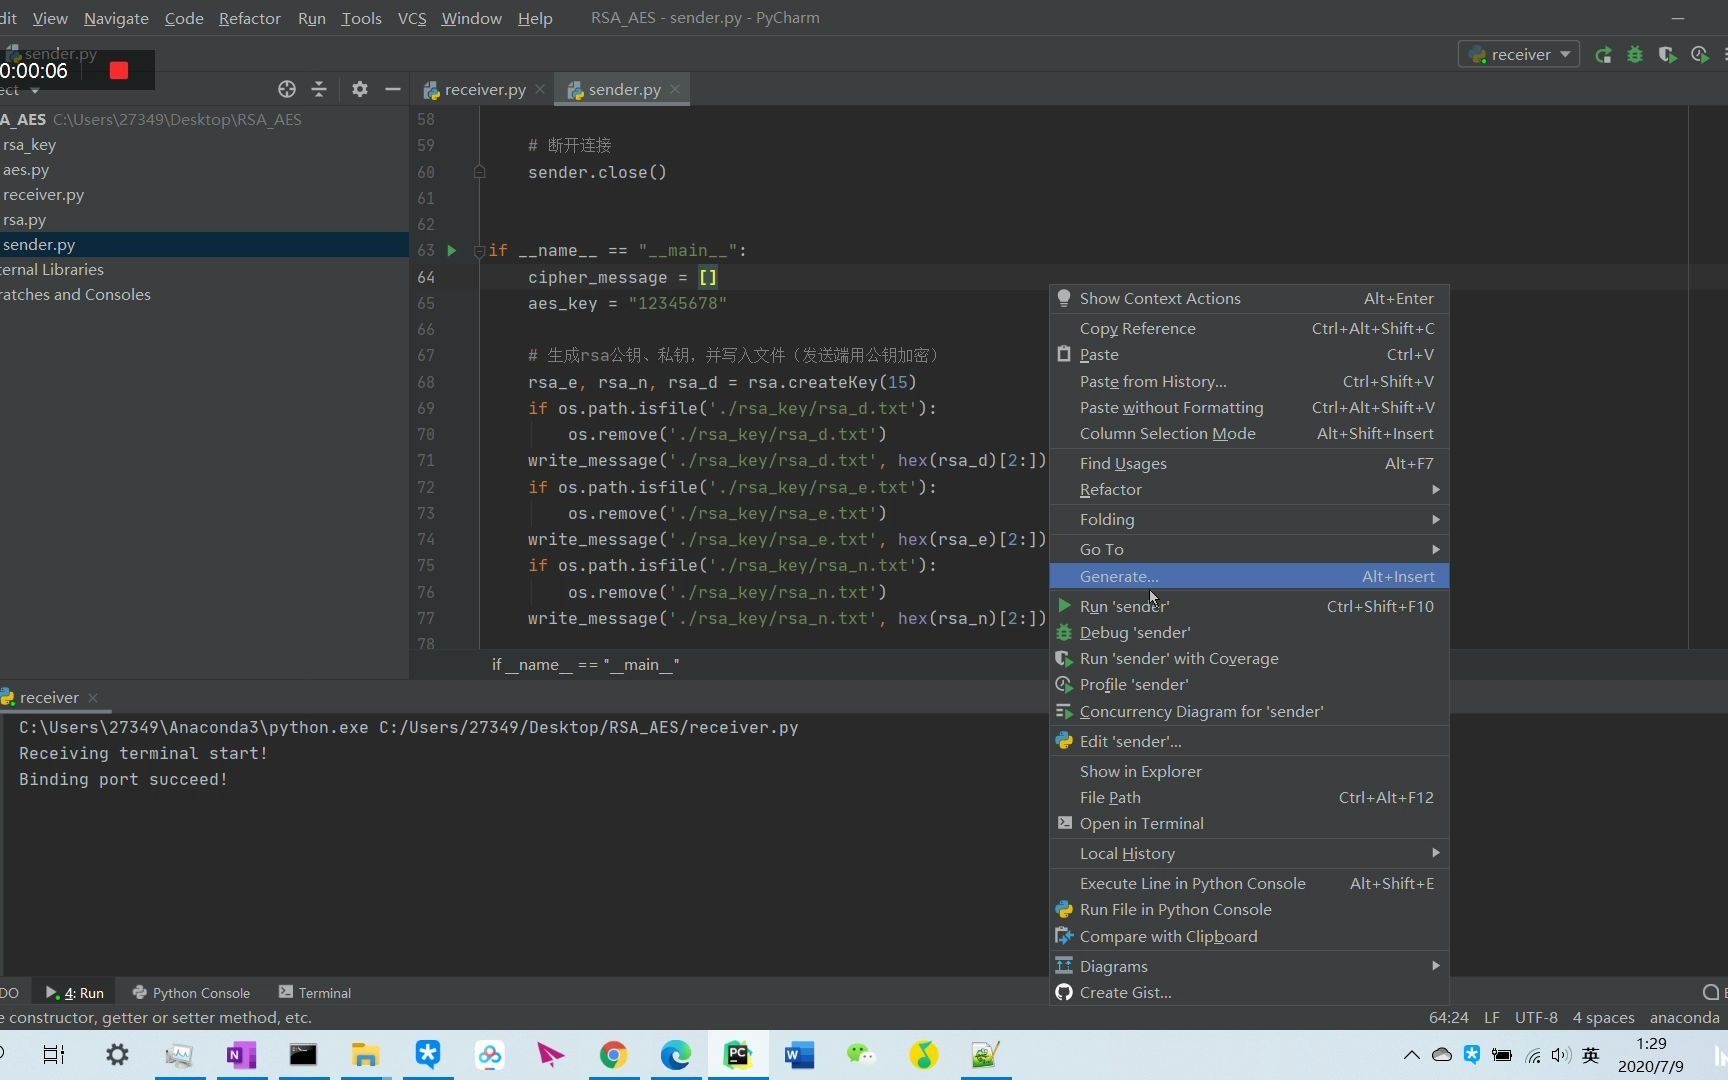Image resolution: width=1728 pixels, height=1080 pixels.
Task: Switch to the receiver.py editor tab
Action: point(484,89)
